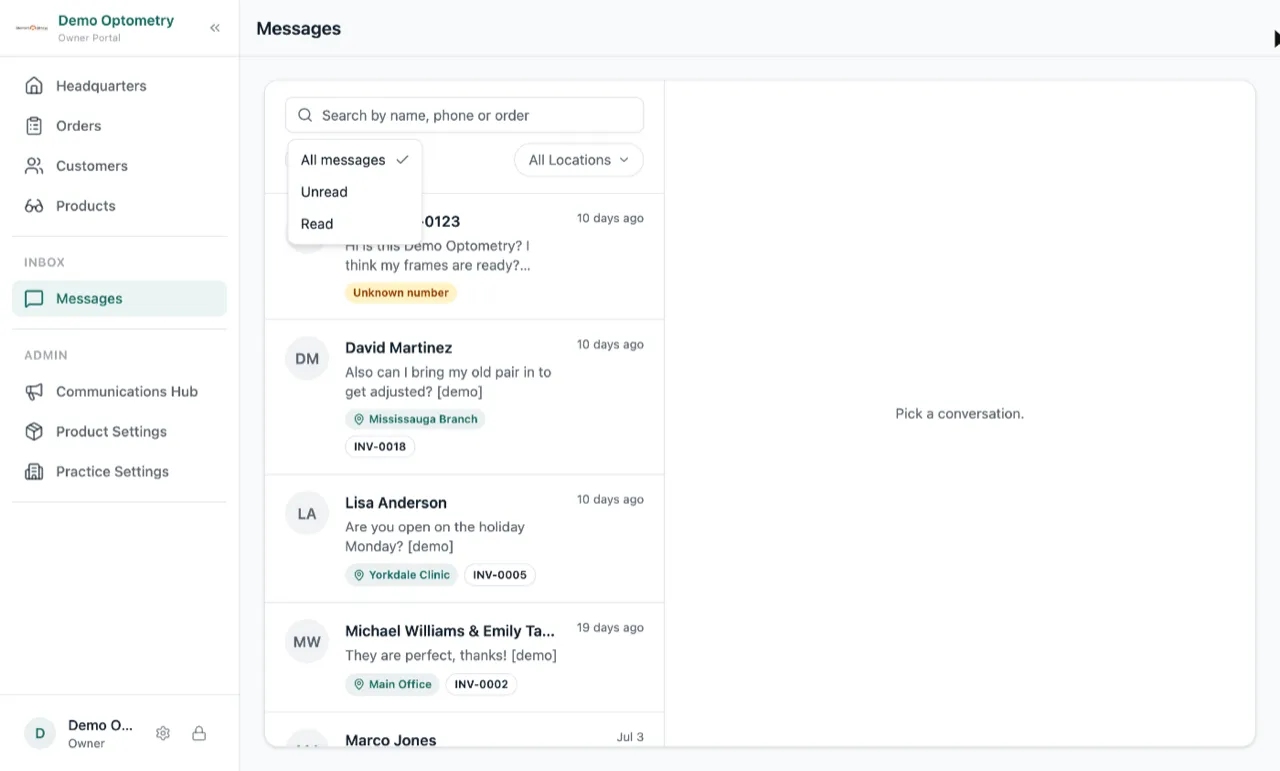Click the DM avatar for David Martinez
Image resolution: width=1280 pixels, height=771 pixels.
coord(307,358)
